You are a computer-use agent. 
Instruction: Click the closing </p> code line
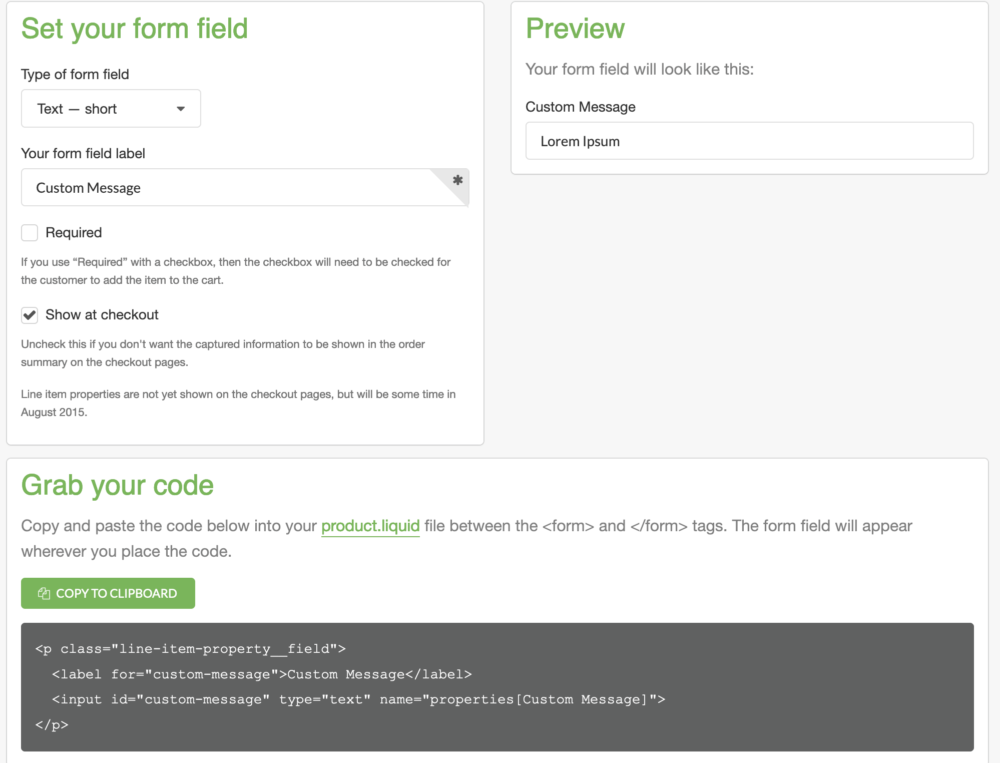coord(52,725)
